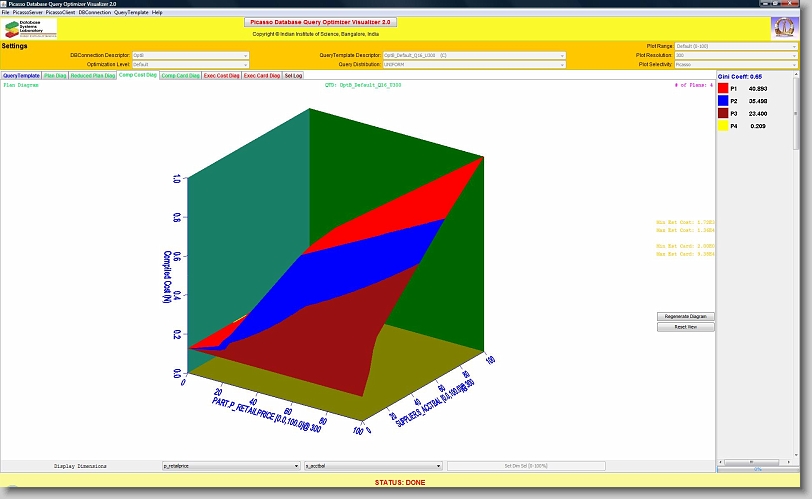The width and height of the screenshot is (812, 499).
Task: Select the yellow P4 plan color swatch
Action: (x=724, y=127)
